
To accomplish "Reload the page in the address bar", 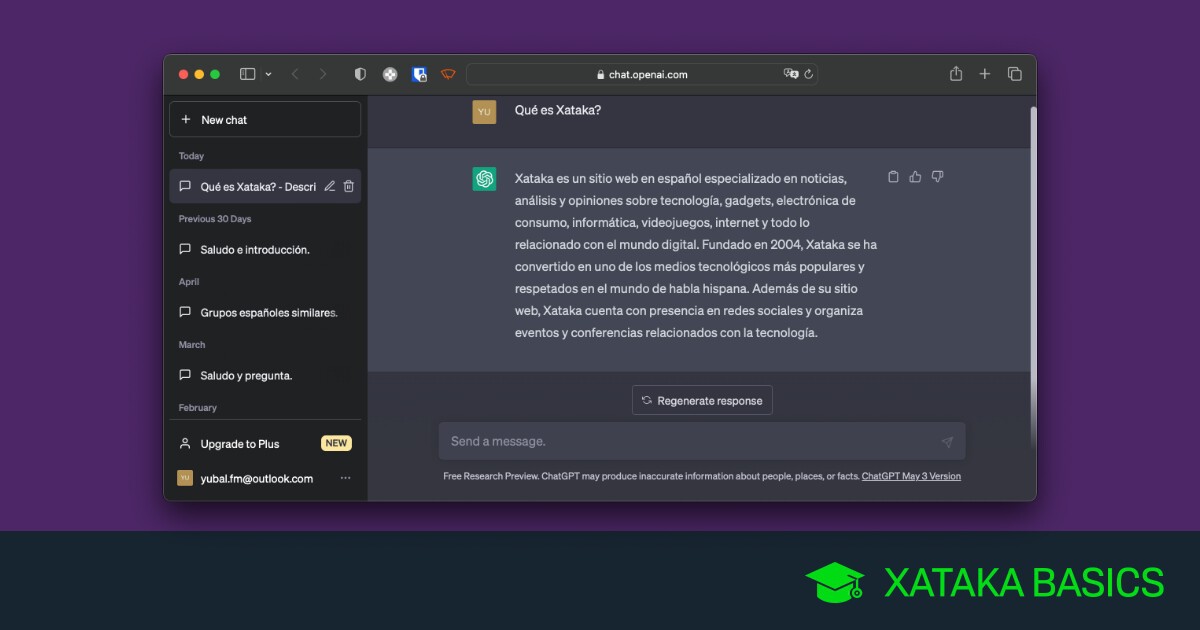I will tap(808, 74).
